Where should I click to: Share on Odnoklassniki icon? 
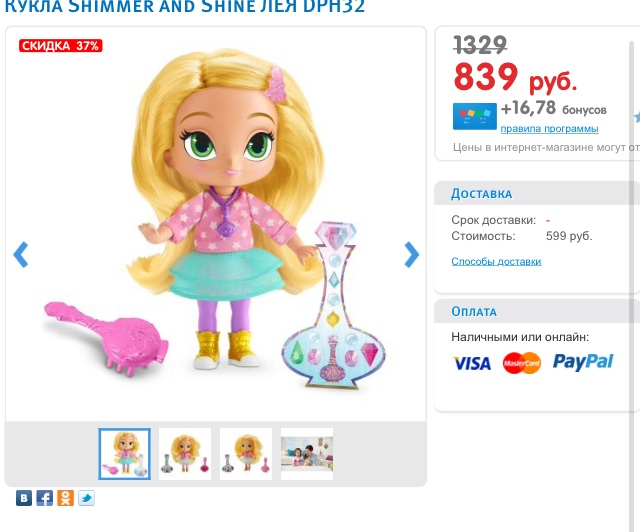pos(65,497)
